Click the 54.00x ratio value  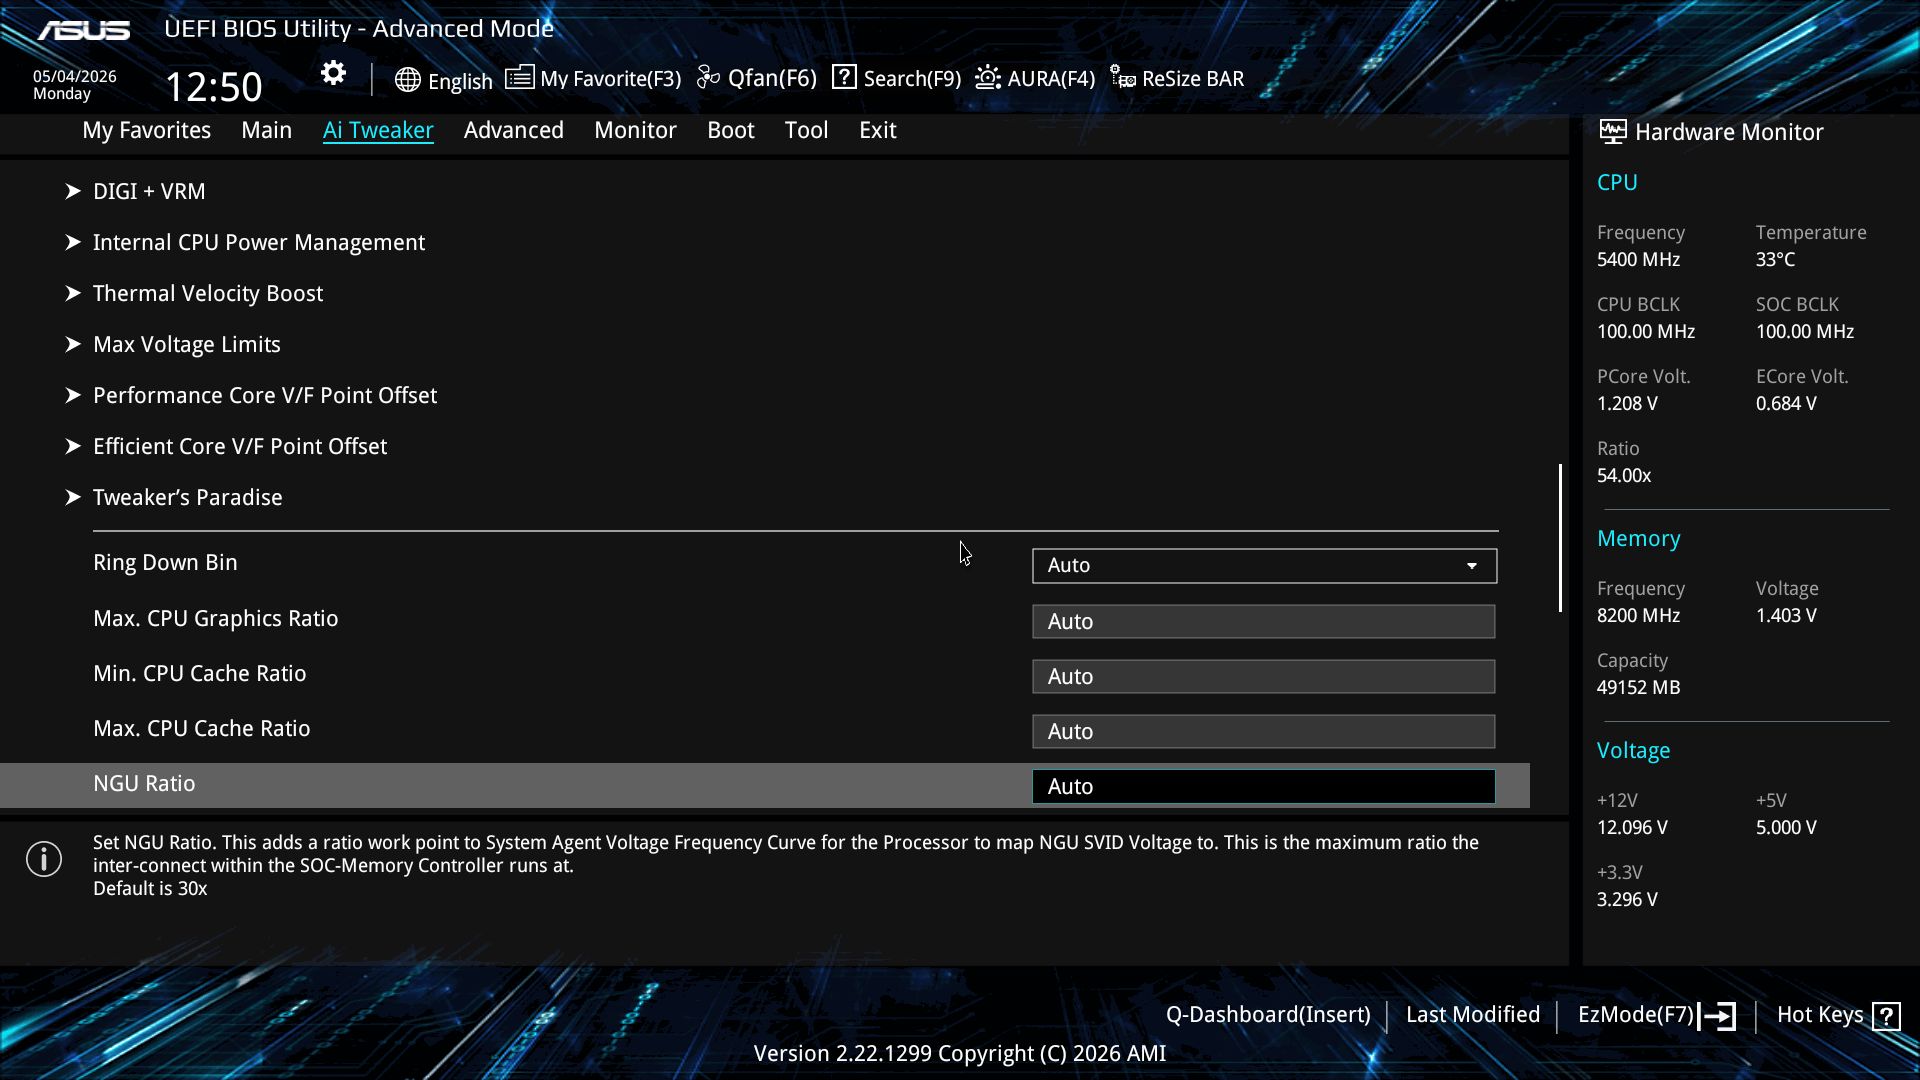[1624, 475]
